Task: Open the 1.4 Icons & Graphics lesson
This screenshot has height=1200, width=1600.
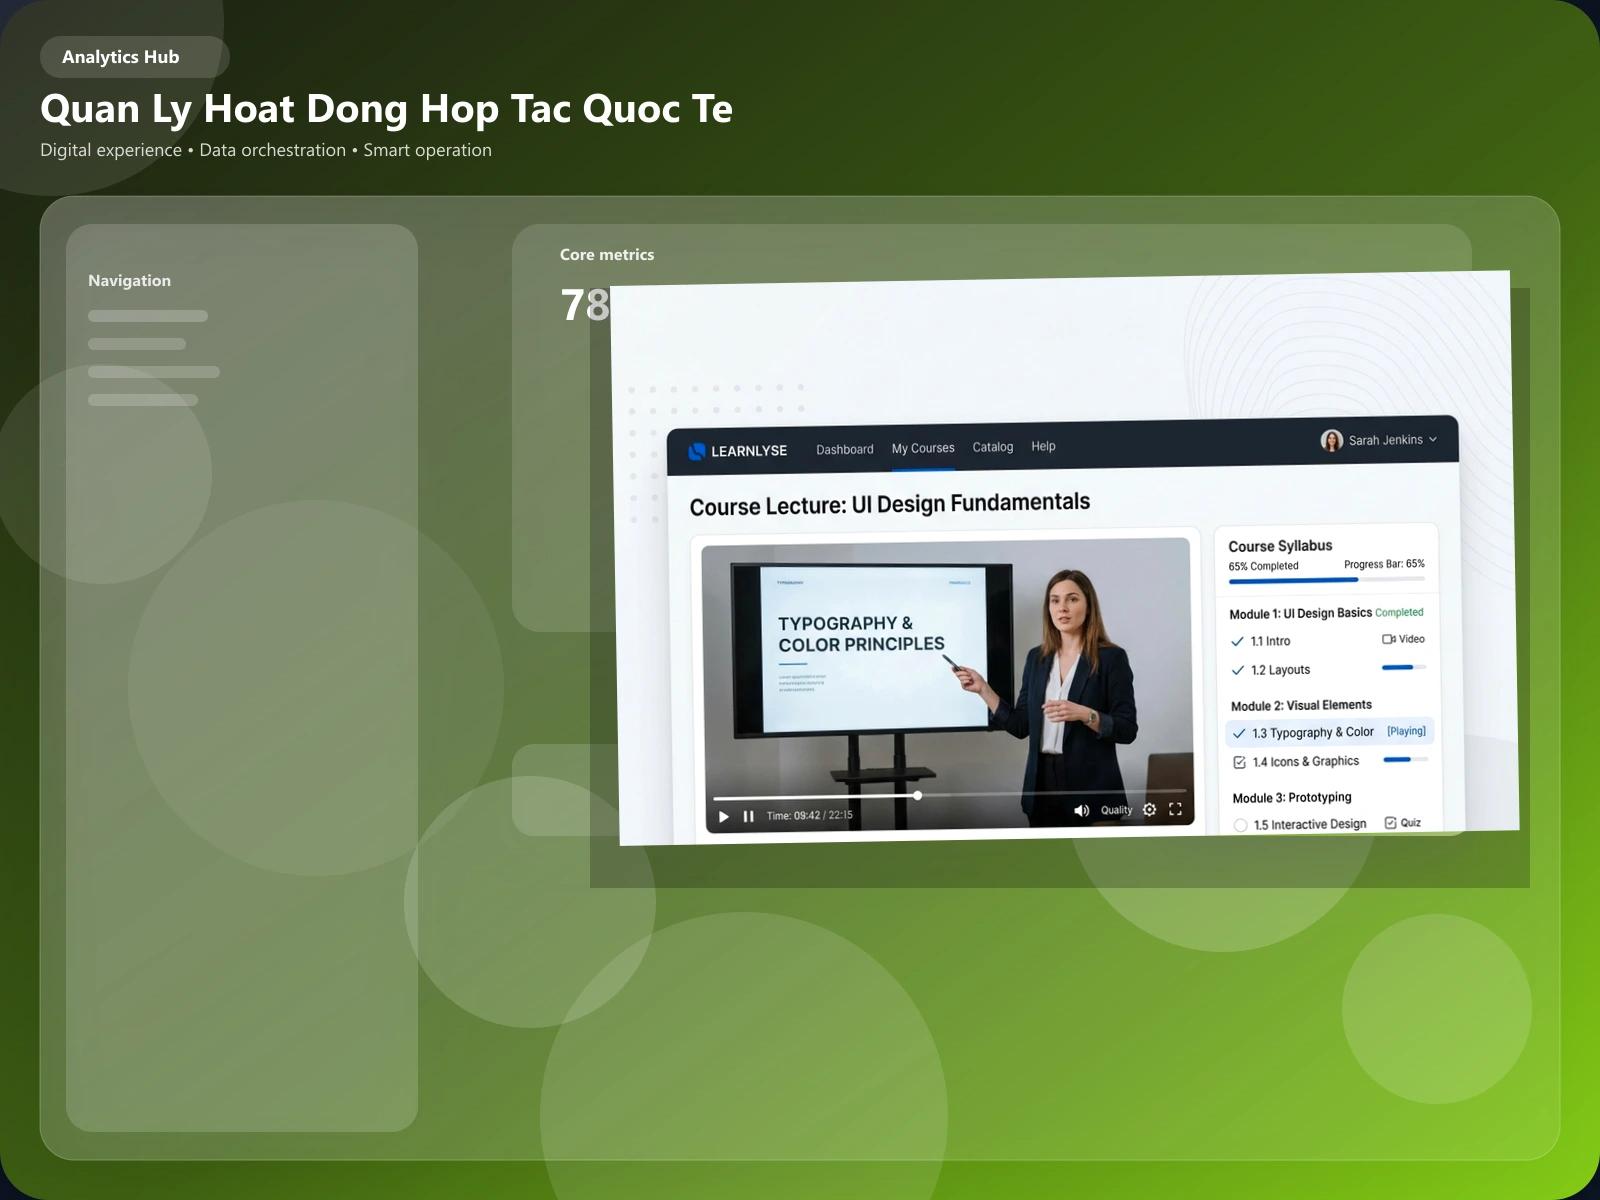Action: pos(1306,762)
